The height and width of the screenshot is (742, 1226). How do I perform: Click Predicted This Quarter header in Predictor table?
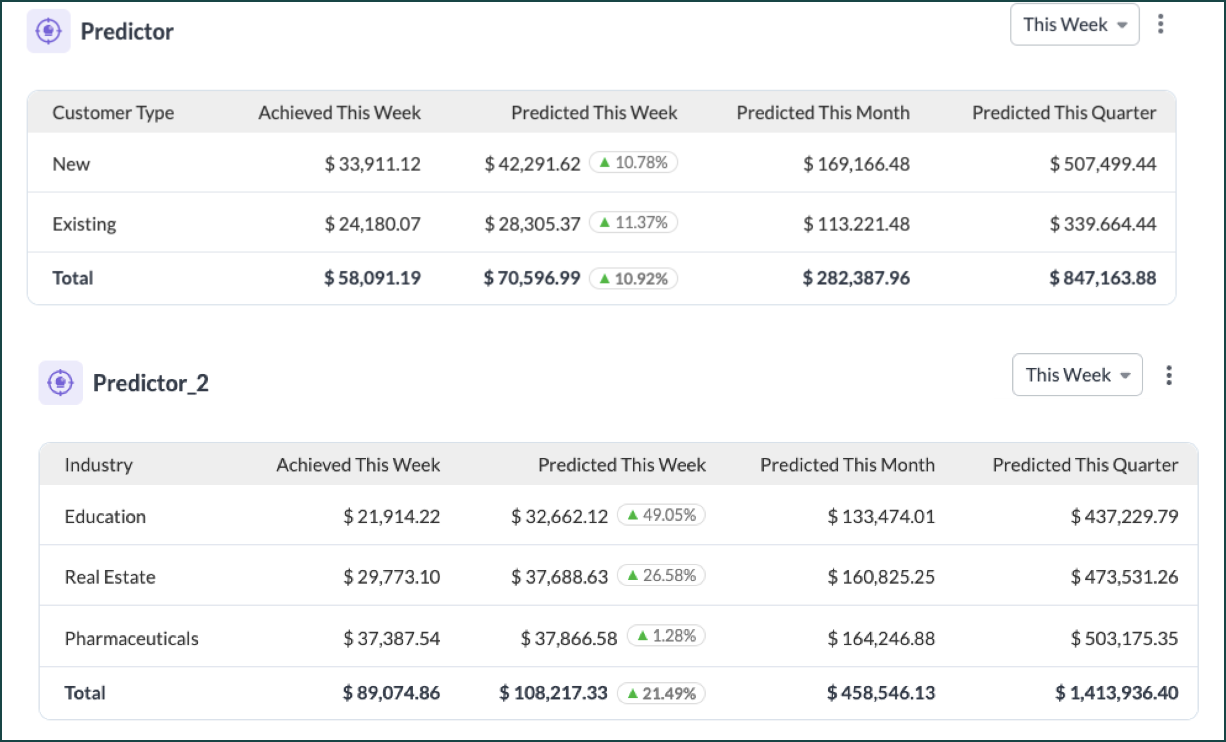[1064, 113]
